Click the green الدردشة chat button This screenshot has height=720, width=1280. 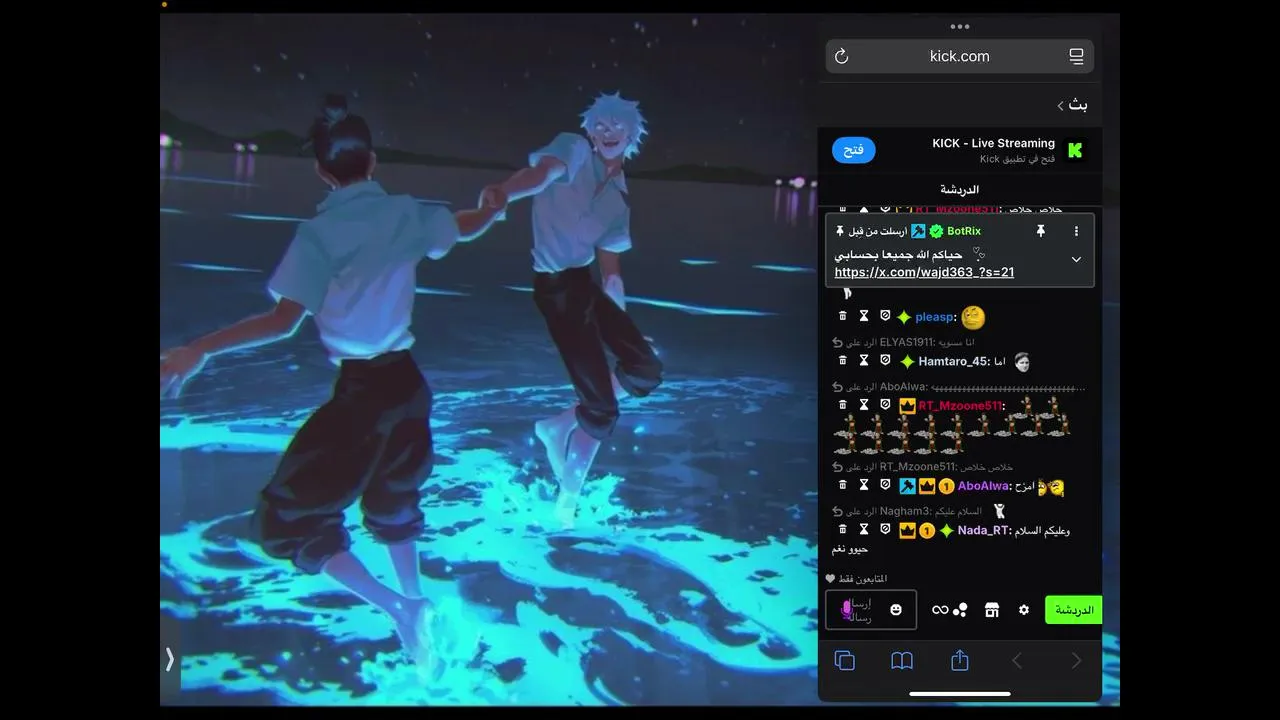coord(1074,610)
